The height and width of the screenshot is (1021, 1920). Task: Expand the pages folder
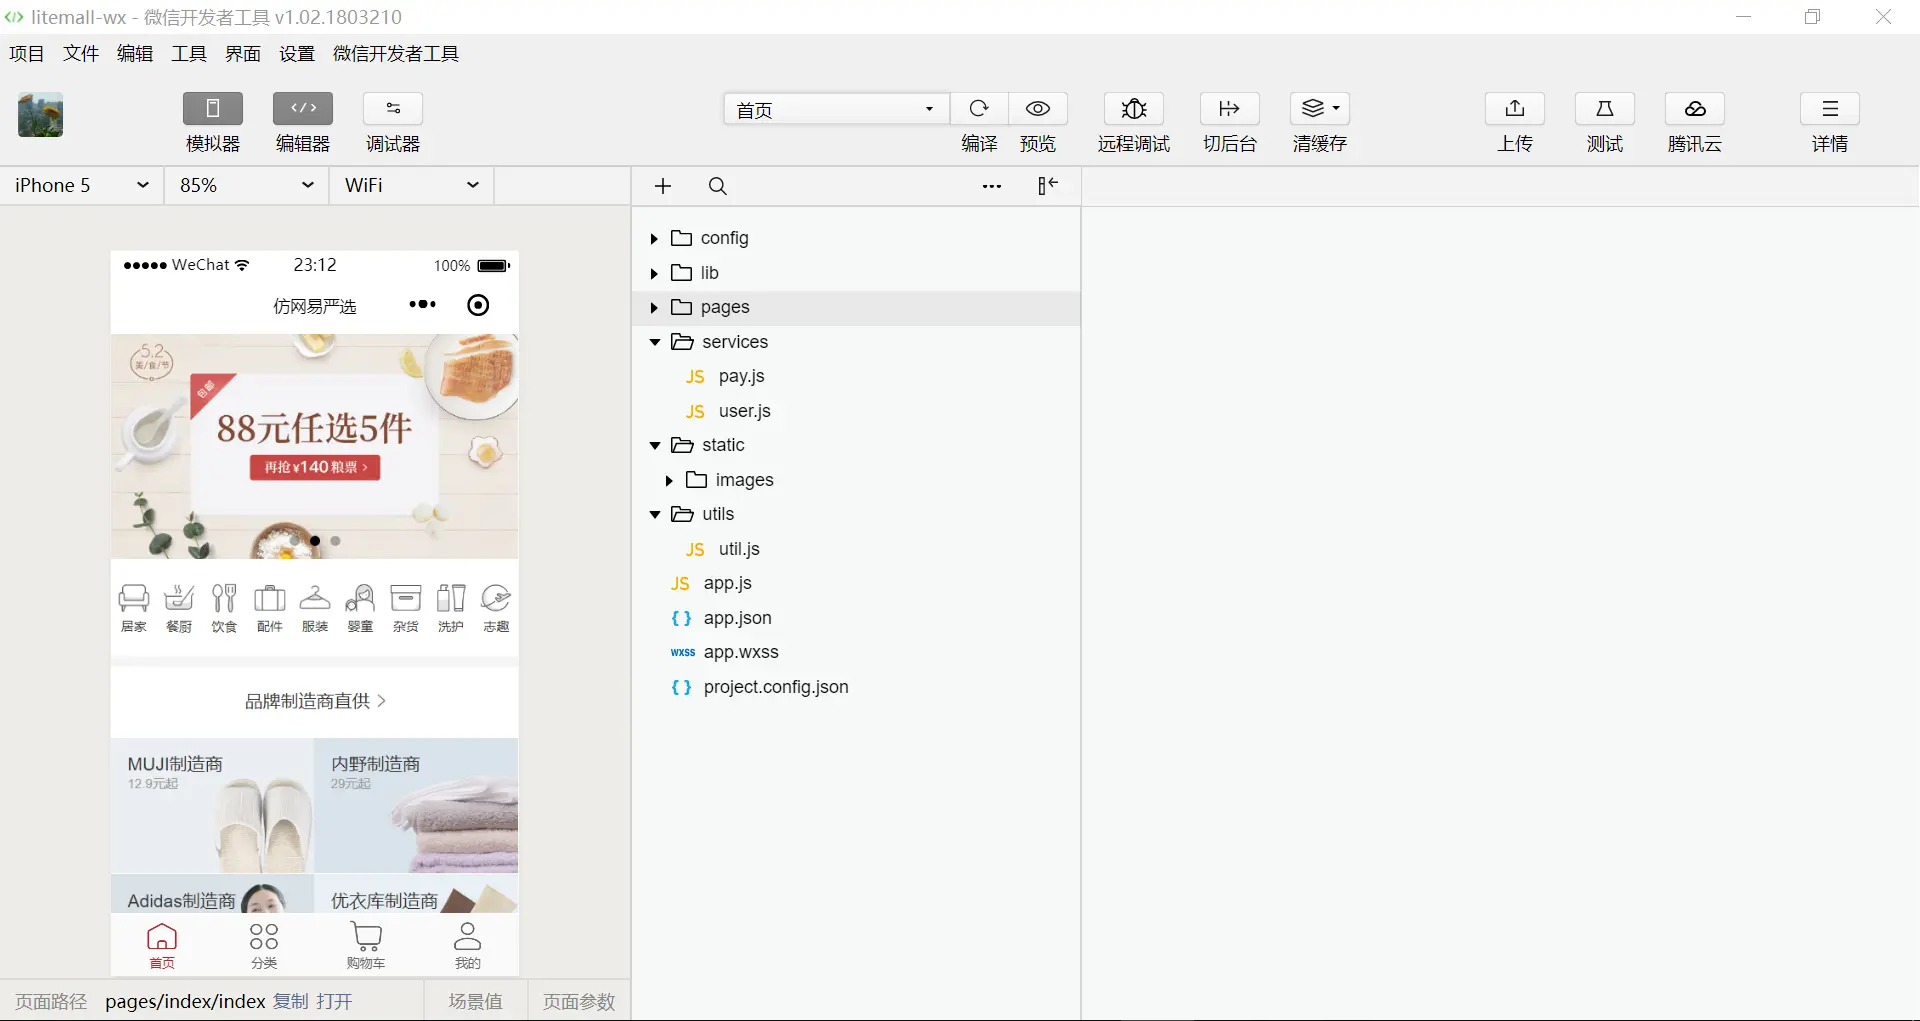(x=857, y=307)
